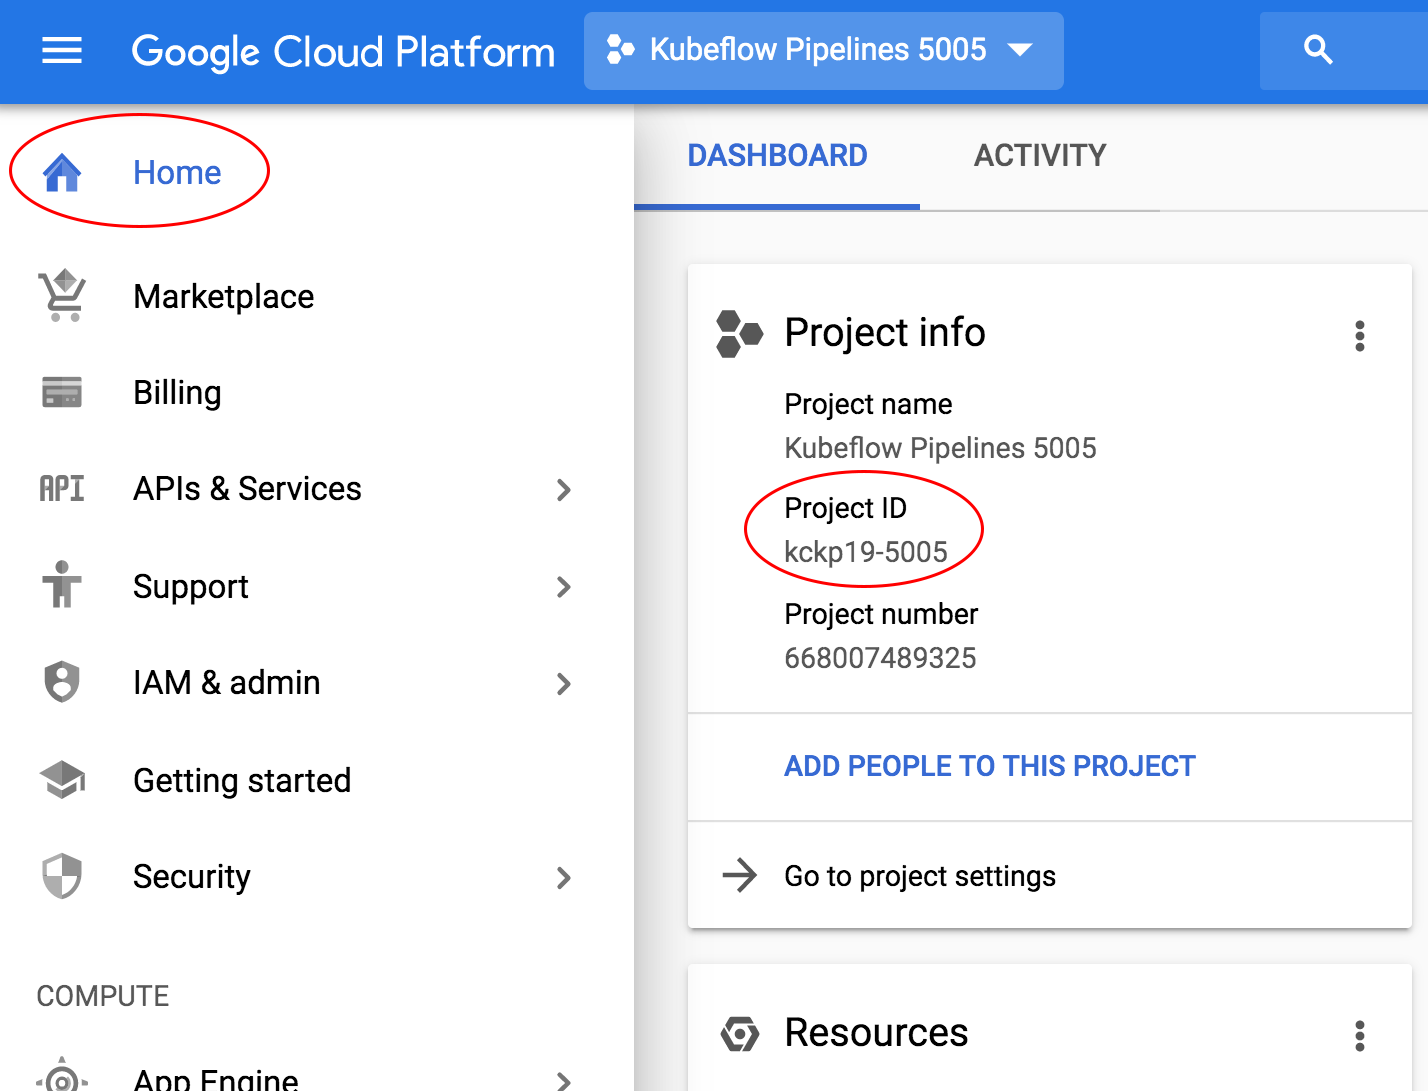The height and width of the screenshot is (1091, 1428).
Task: Expand the Support submenu chevron
Action: 564,587
